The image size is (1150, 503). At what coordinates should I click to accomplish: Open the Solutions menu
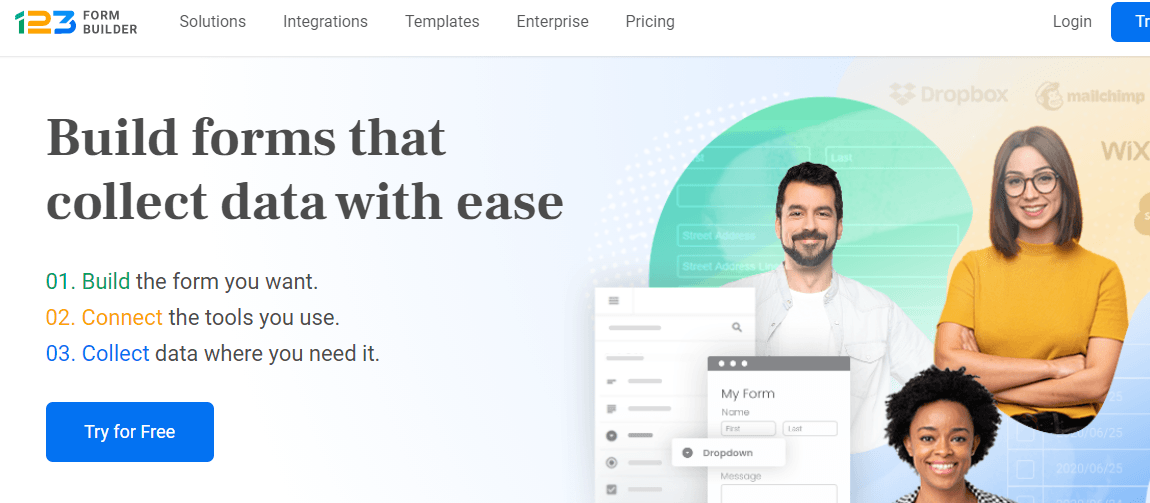coord(212,21)
